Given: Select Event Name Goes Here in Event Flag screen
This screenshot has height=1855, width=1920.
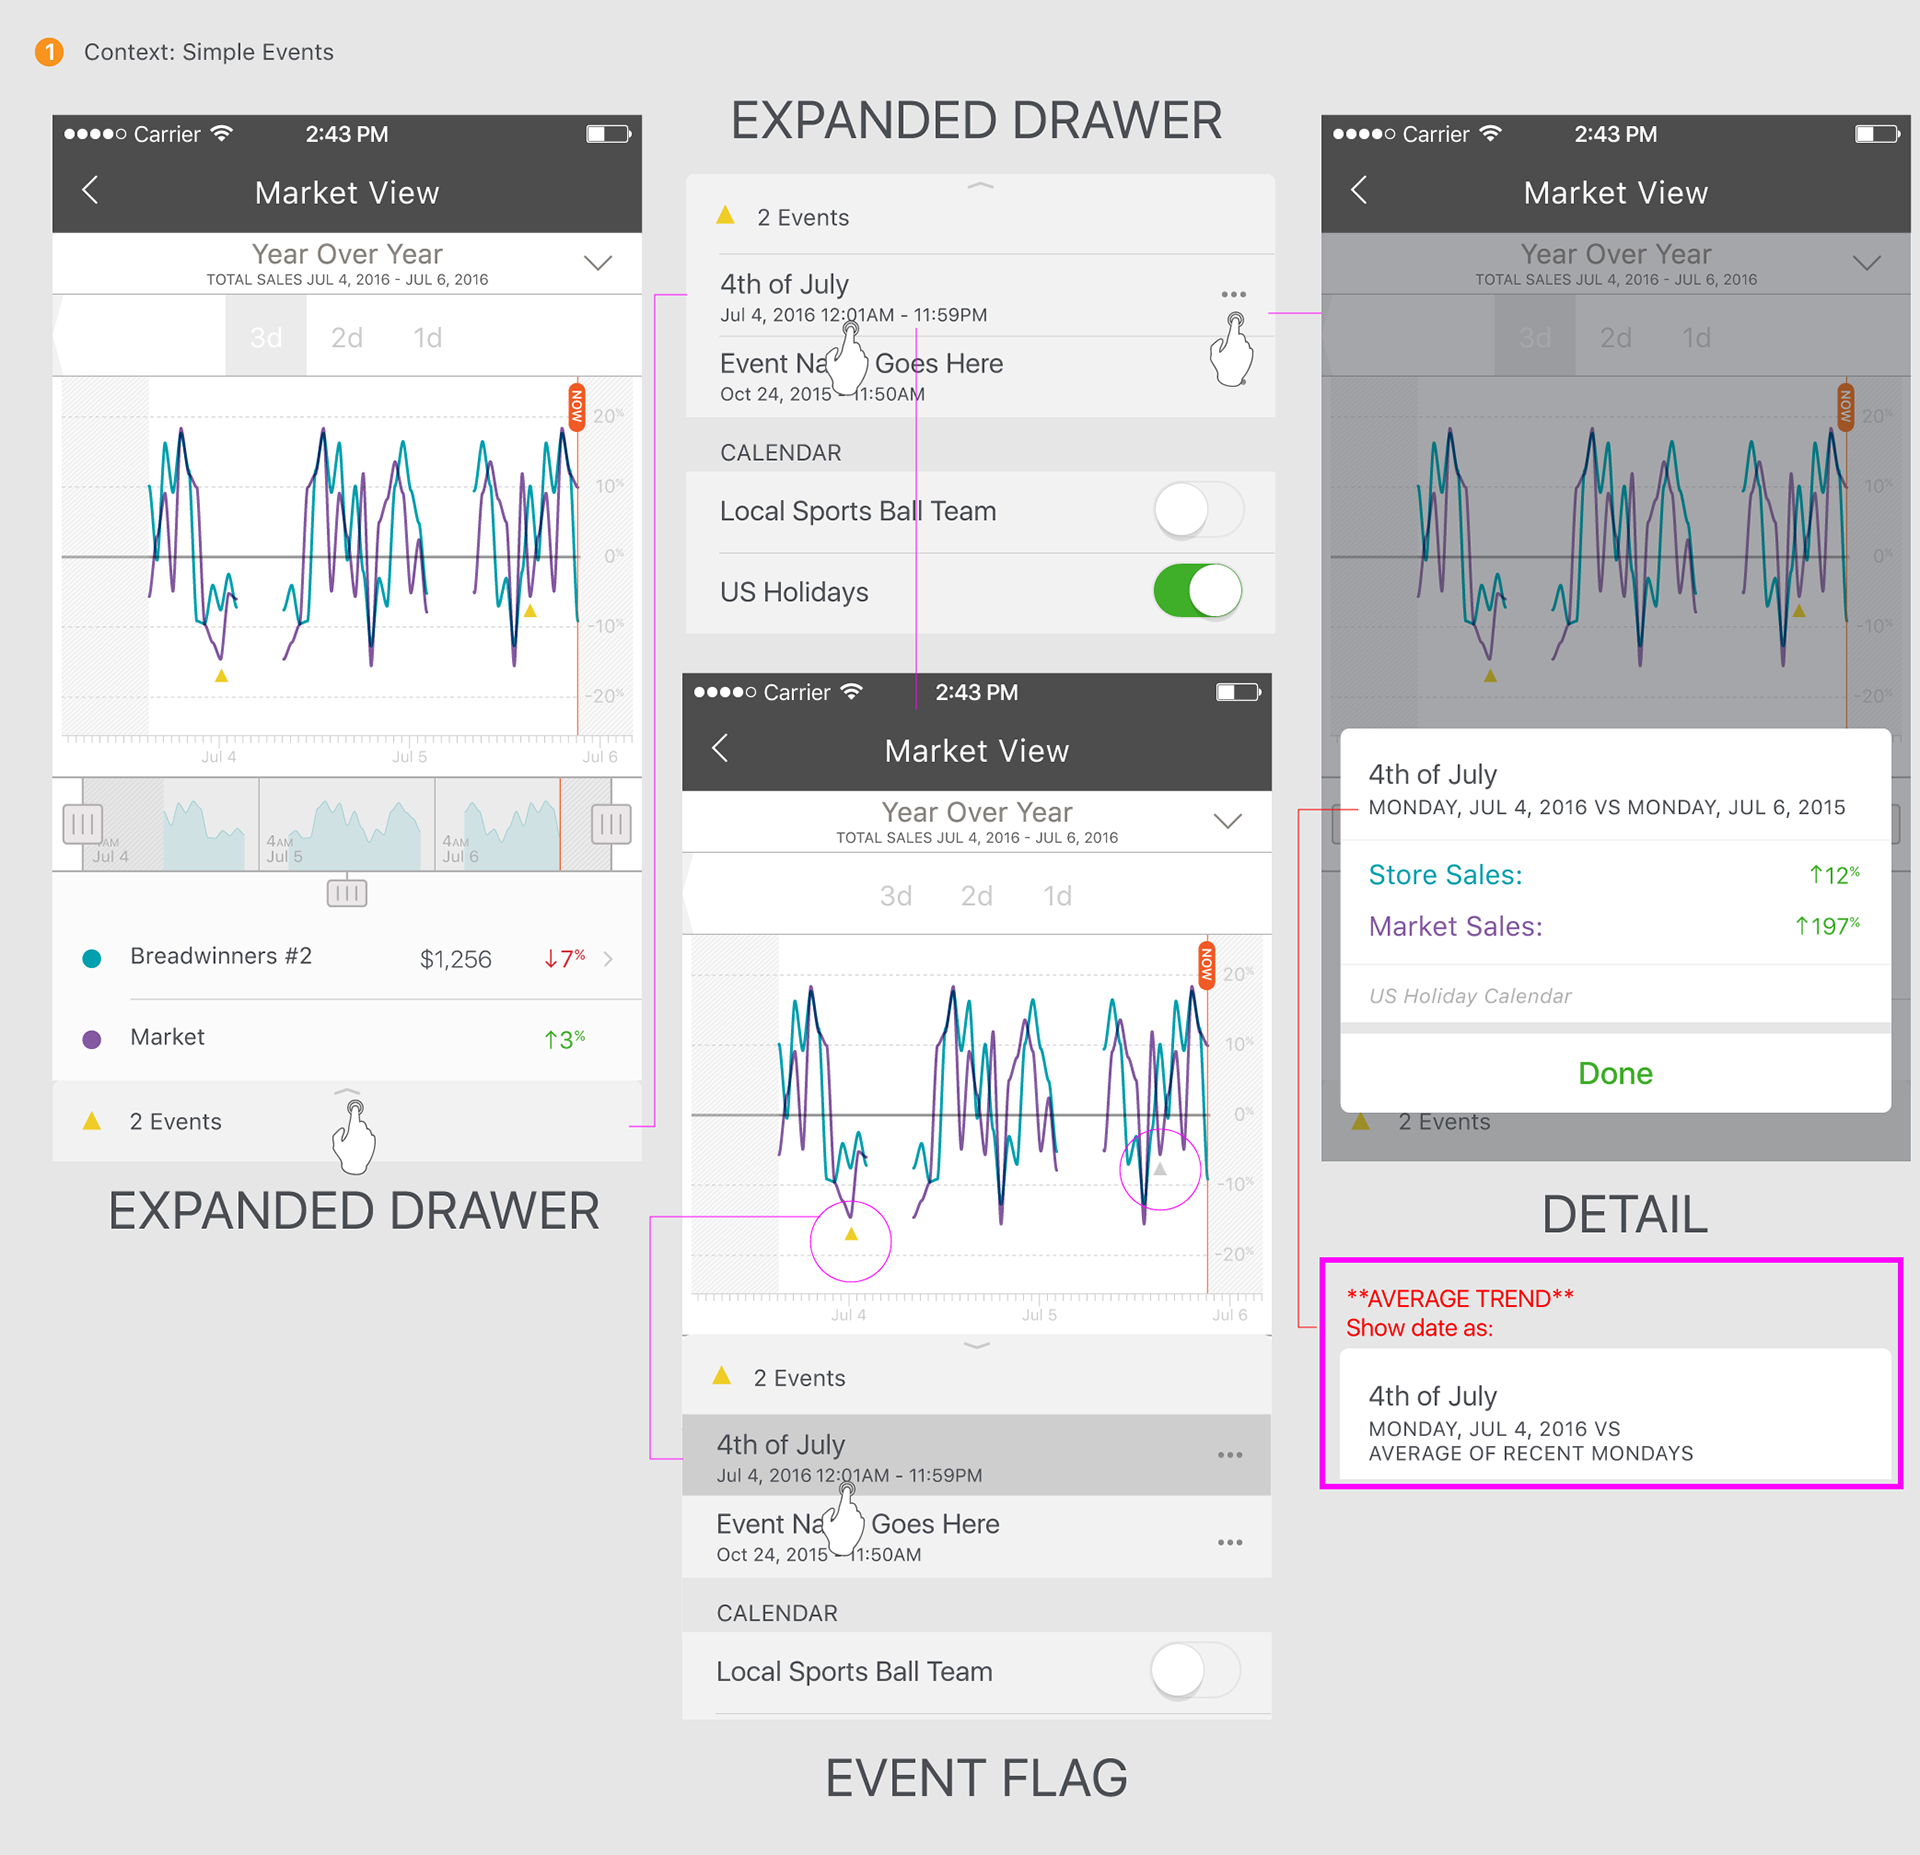Looking at the screenshot, I should [977, 1537].
